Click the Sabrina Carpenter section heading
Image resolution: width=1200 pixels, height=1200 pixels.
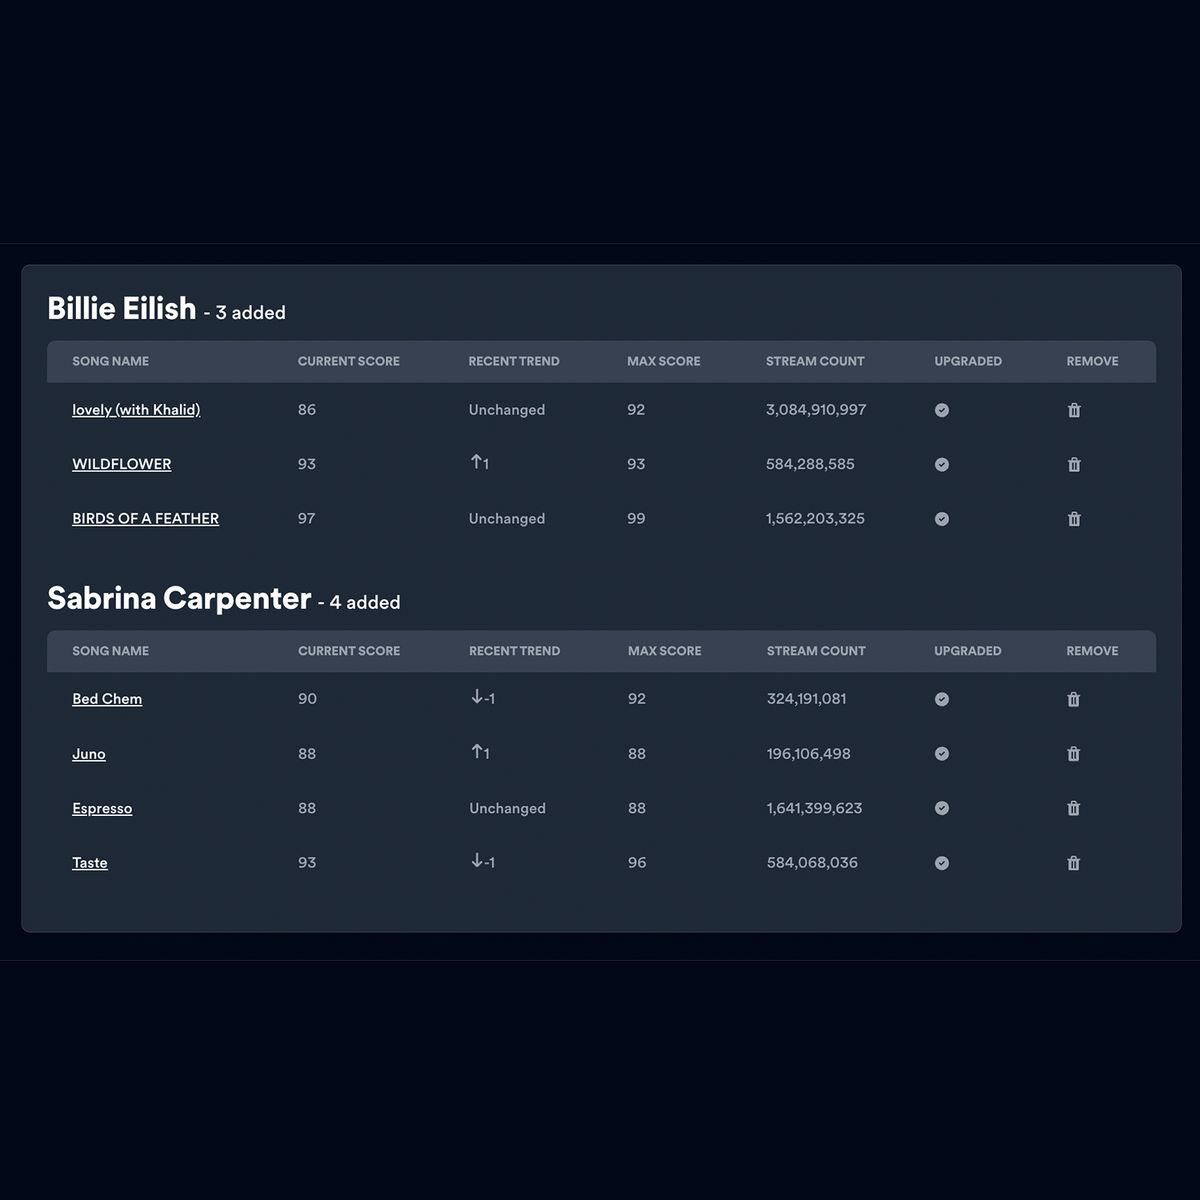point(179,597)
